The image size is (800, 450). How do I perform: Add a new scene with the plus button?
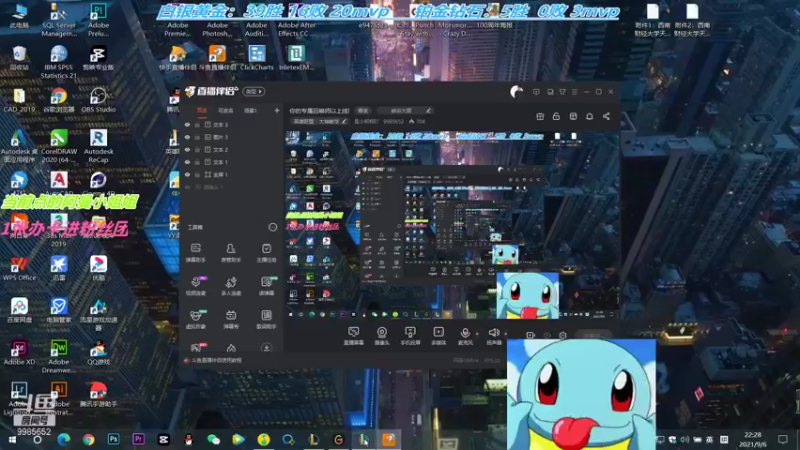[x=277, y=110]
